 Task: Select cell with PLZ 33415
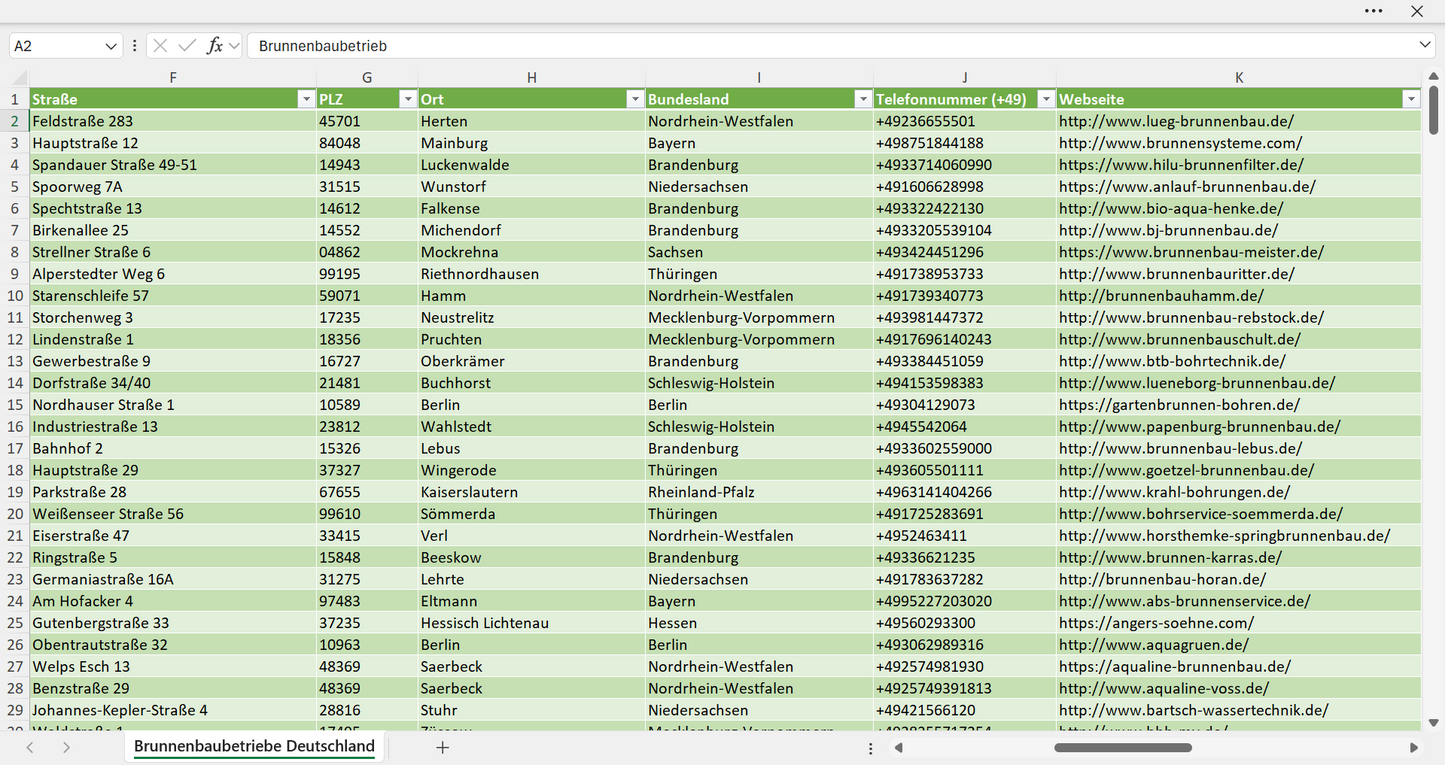click(367, 536)
